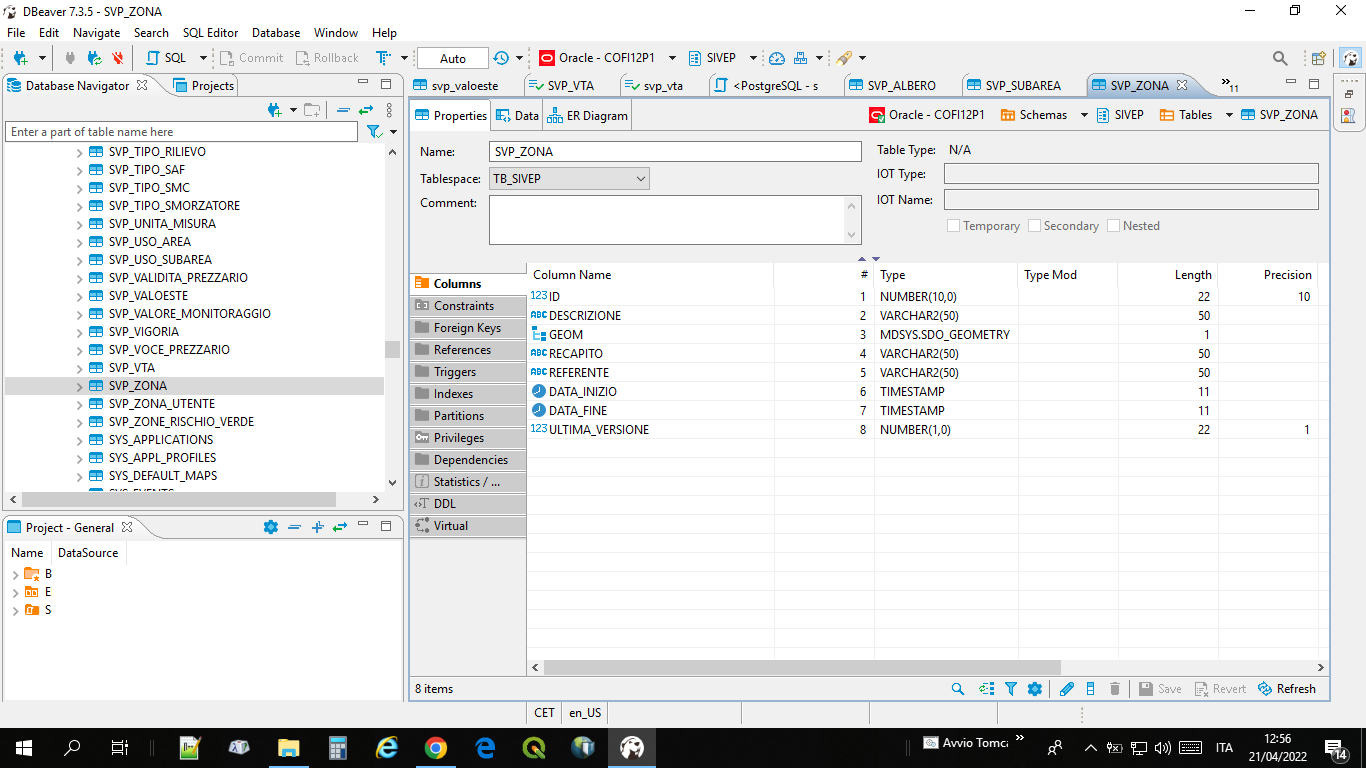Open the Database menu
The image size is (1366, 768).
(x=275, y=32)
